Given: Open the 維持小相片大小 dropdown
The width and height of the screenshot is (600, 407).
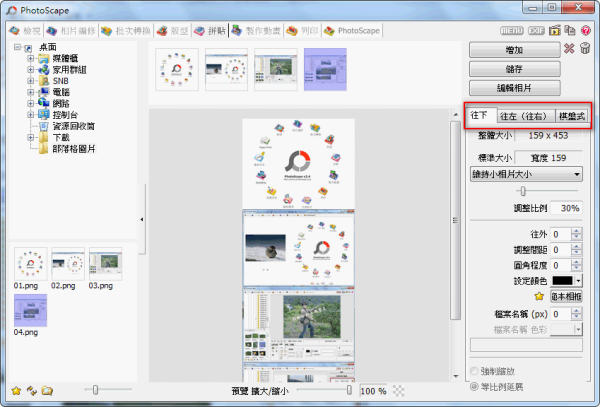Looking at the screenshot, I should (526, 174).
